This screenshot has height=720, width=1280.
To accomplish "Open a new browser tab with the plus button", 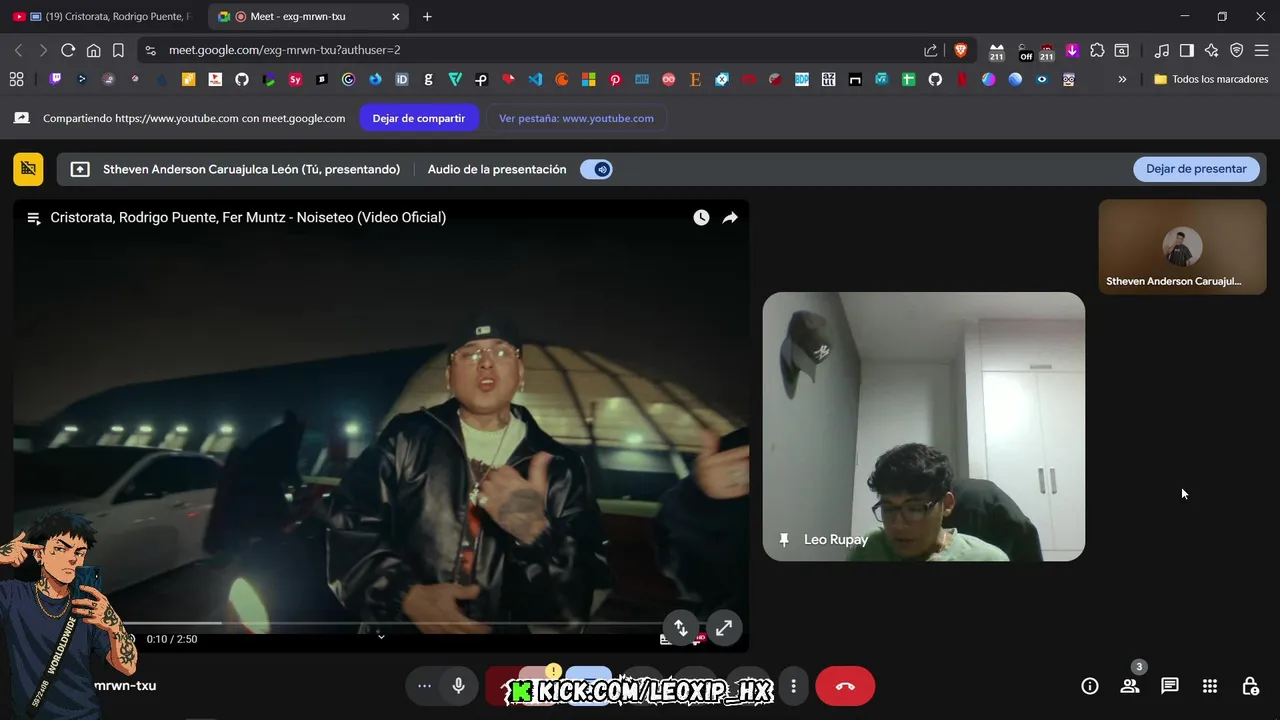I will pos(427,16).
